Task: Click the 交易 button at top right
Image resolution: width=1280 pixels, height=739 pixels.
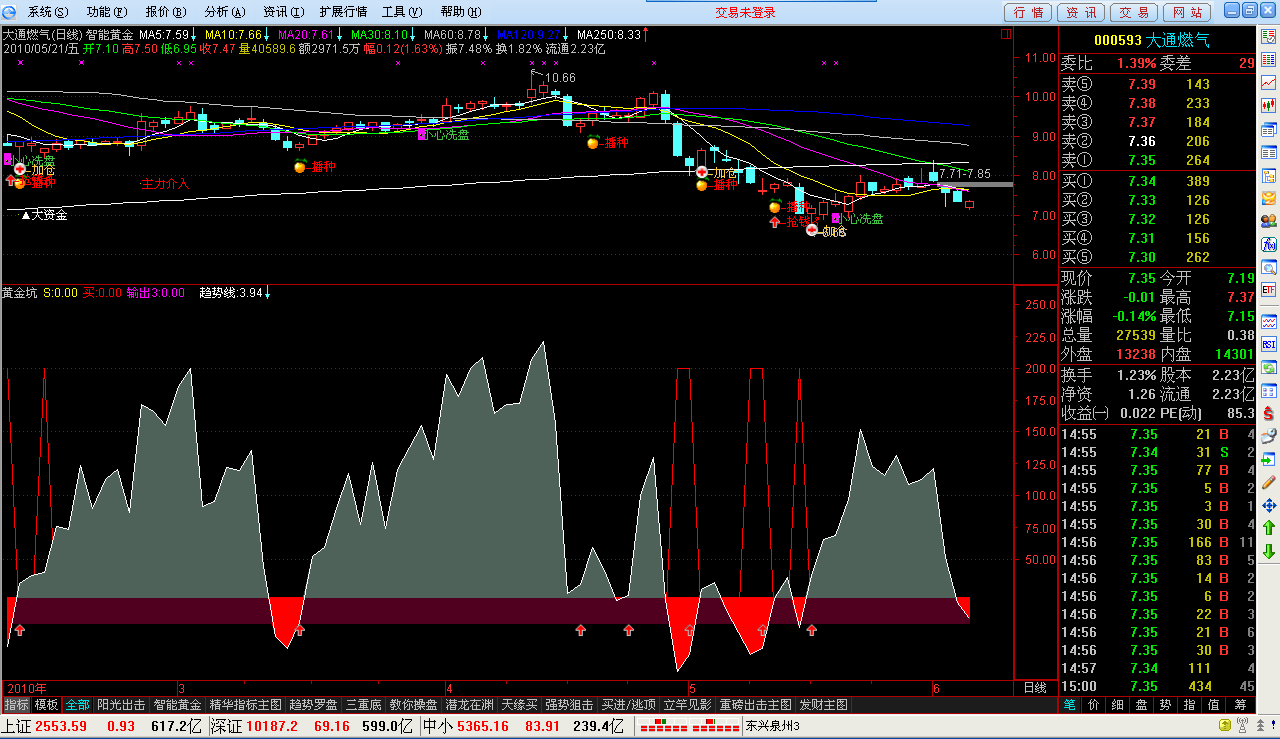Action: pos(1134,12)
